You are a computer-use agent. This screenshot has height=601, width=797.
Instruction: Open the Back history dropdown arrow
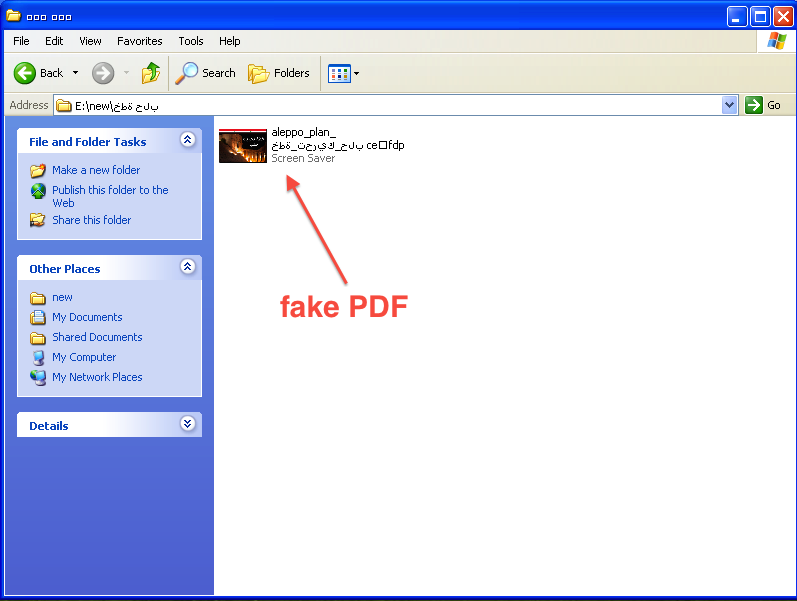point(75,73)
